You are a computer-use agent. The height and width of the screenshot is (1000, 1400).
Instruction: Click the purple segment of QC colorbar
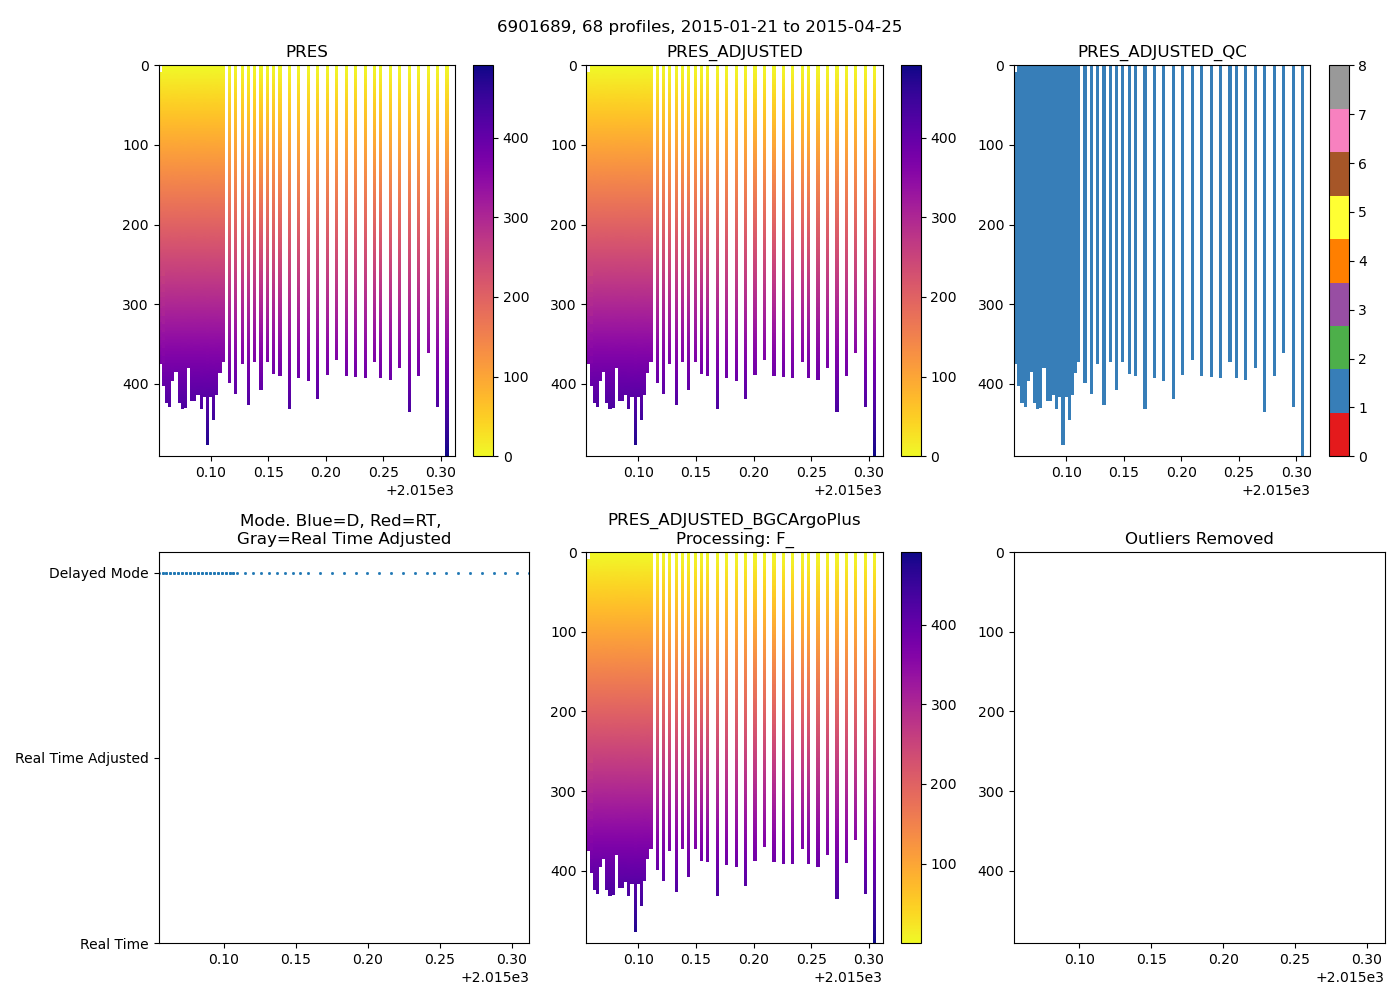point(1339,304)
